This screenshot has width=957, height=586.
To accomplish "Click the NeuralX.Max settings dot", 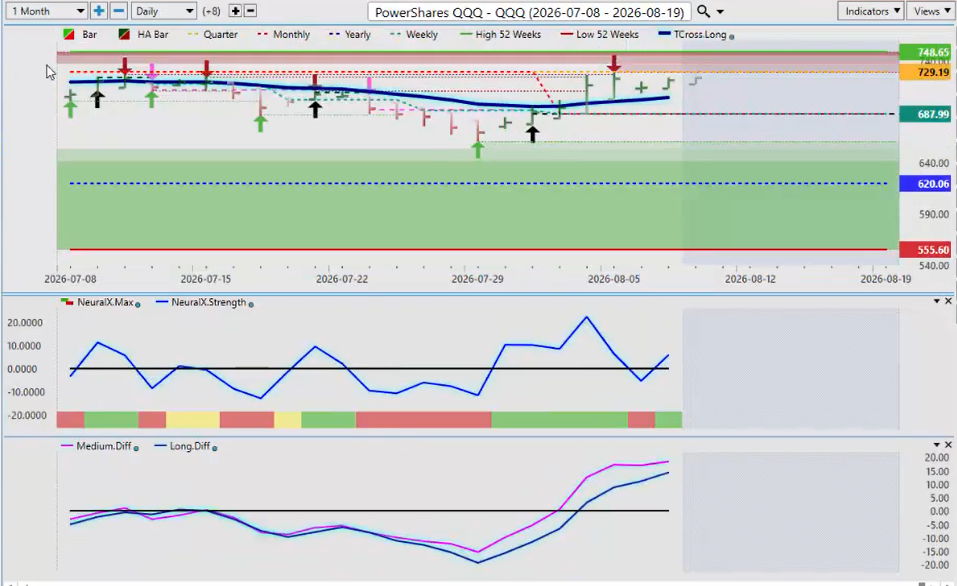I will pyautogui.click(x=137, y=304).
